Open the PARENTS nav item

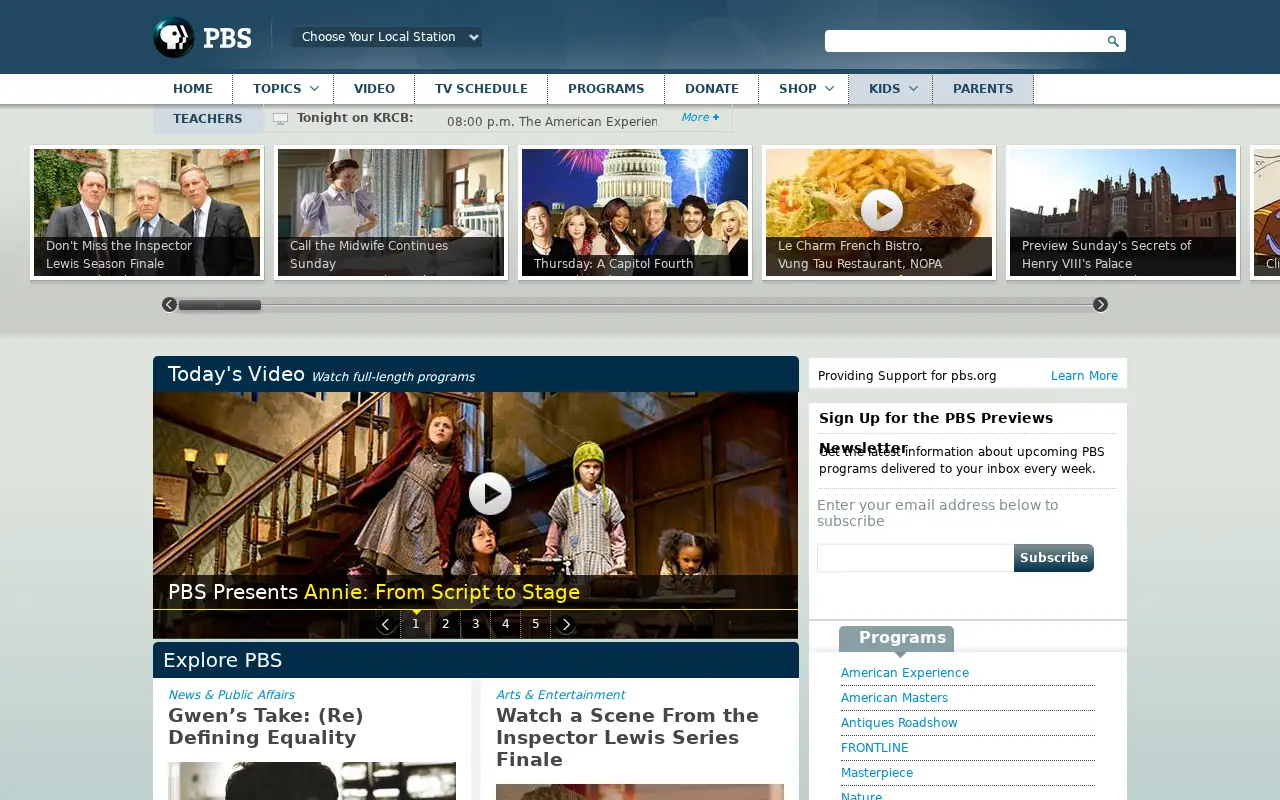coord(983,89)
